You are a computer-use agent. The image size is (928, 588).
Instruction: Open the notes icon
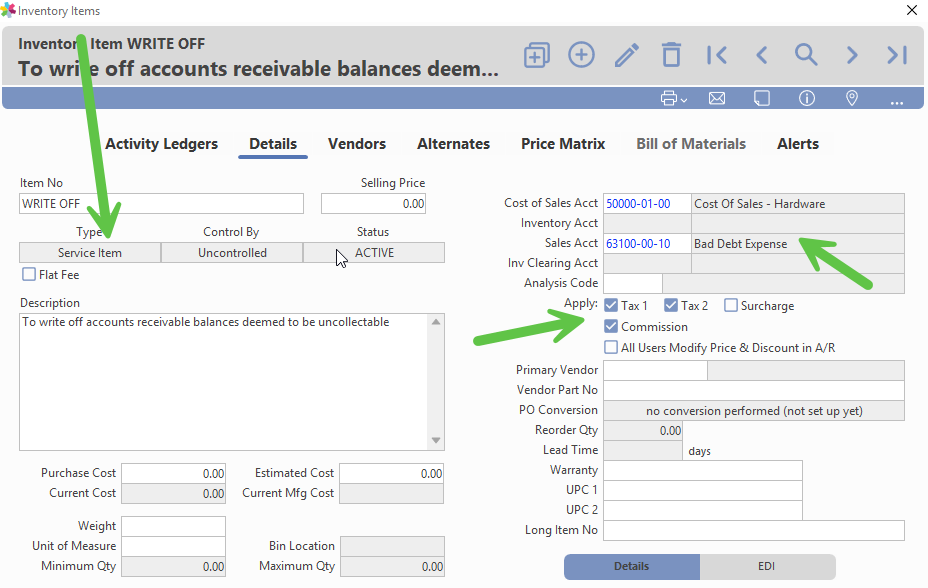click(x=762, y=98)
